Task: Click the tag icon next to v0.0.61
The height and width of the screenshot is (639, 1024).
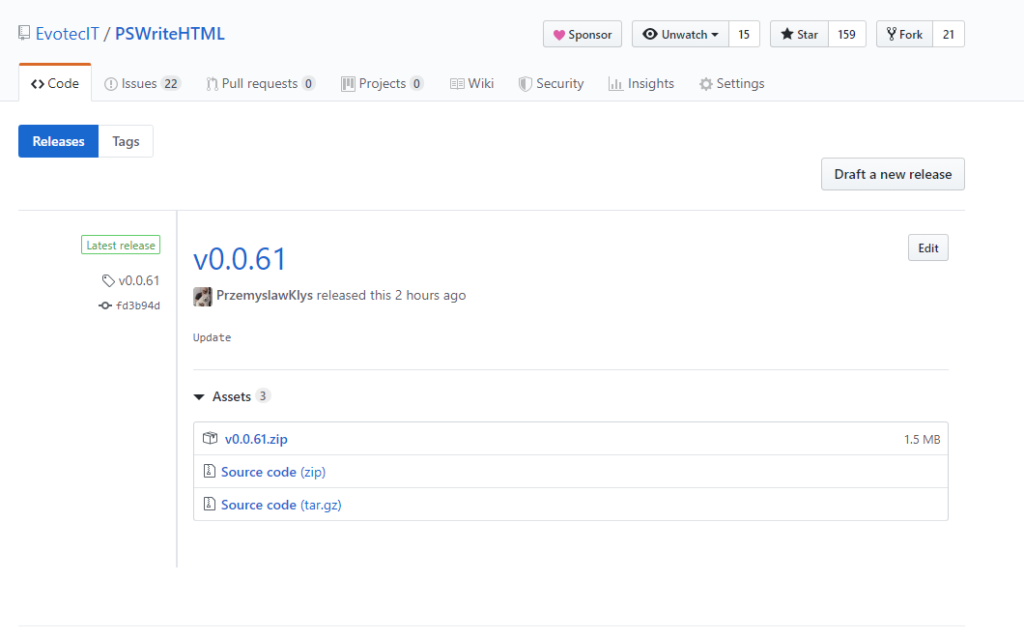Action: [108, 281]
